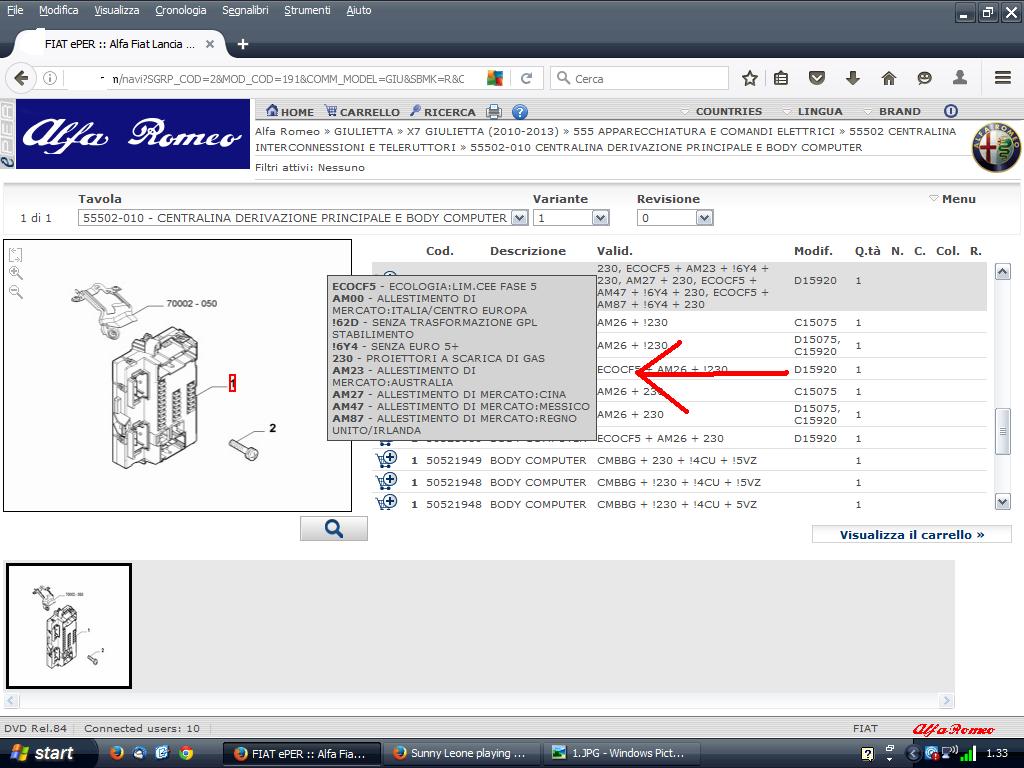
Task: Switch to 1.JPG Windows Picture taskbar item
Action: tap(622, 753)
